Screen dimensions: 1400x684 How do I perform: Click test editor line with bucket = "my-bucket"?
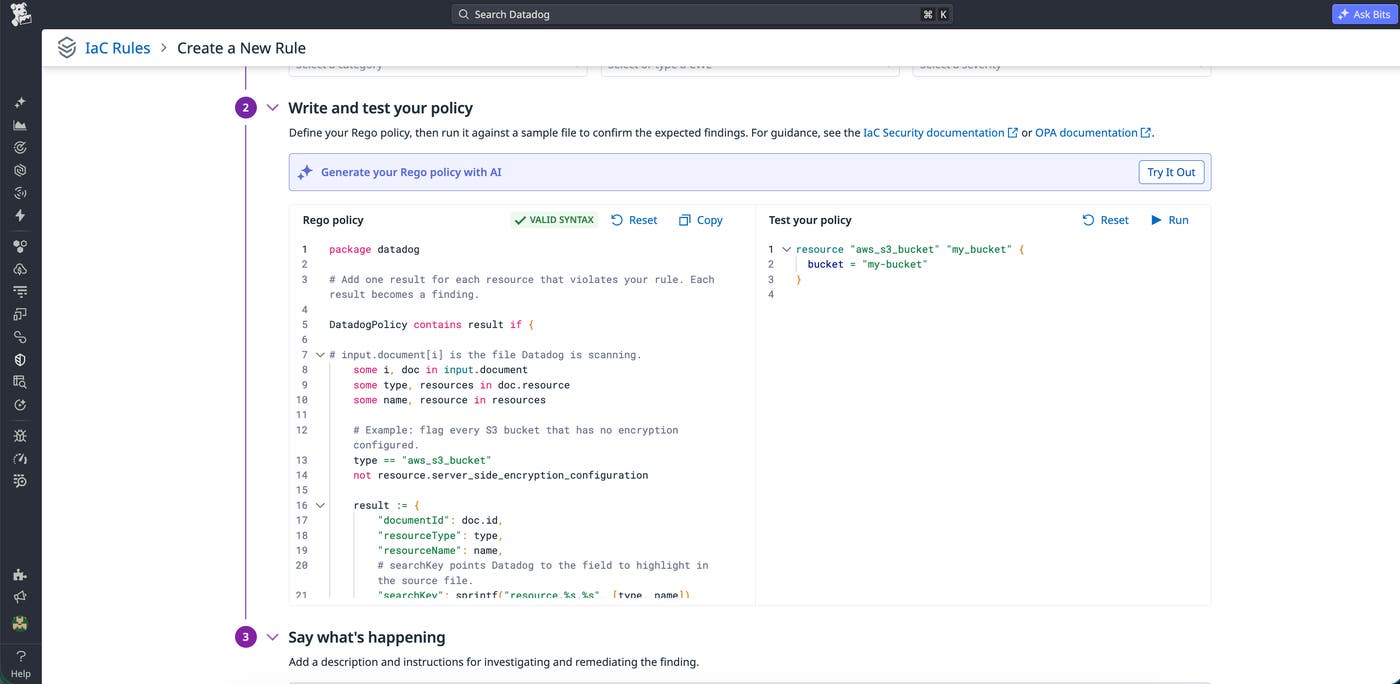(x=867, y=264)
